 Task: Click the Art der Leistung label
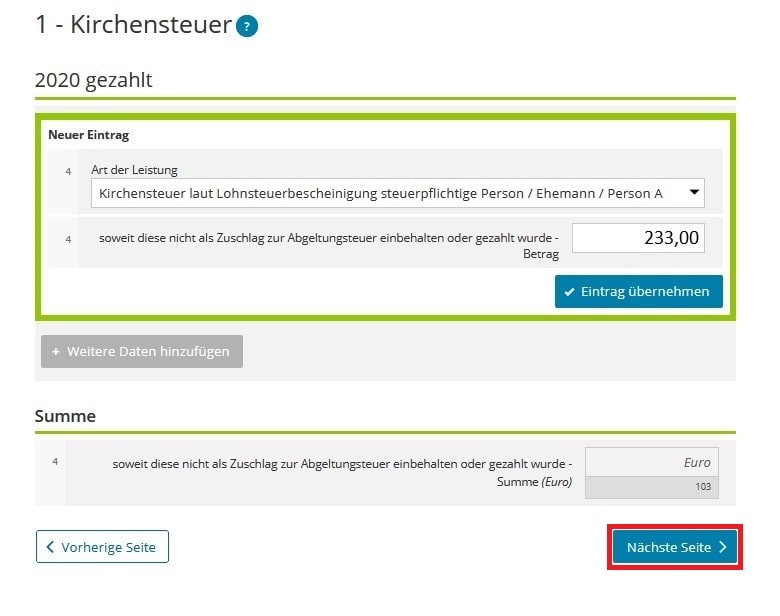(x=134, y=170)
